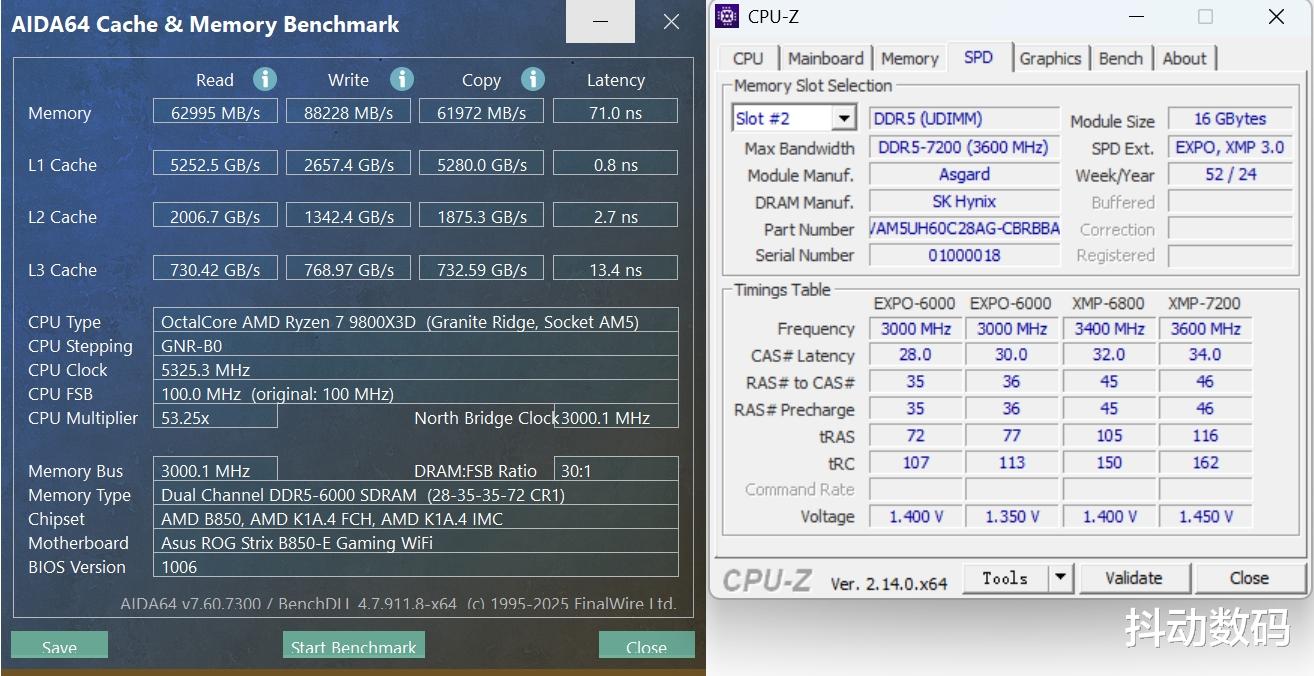Click tRC value 107 in timings table
Screen dimensions: 1314x676
point(915,462)
